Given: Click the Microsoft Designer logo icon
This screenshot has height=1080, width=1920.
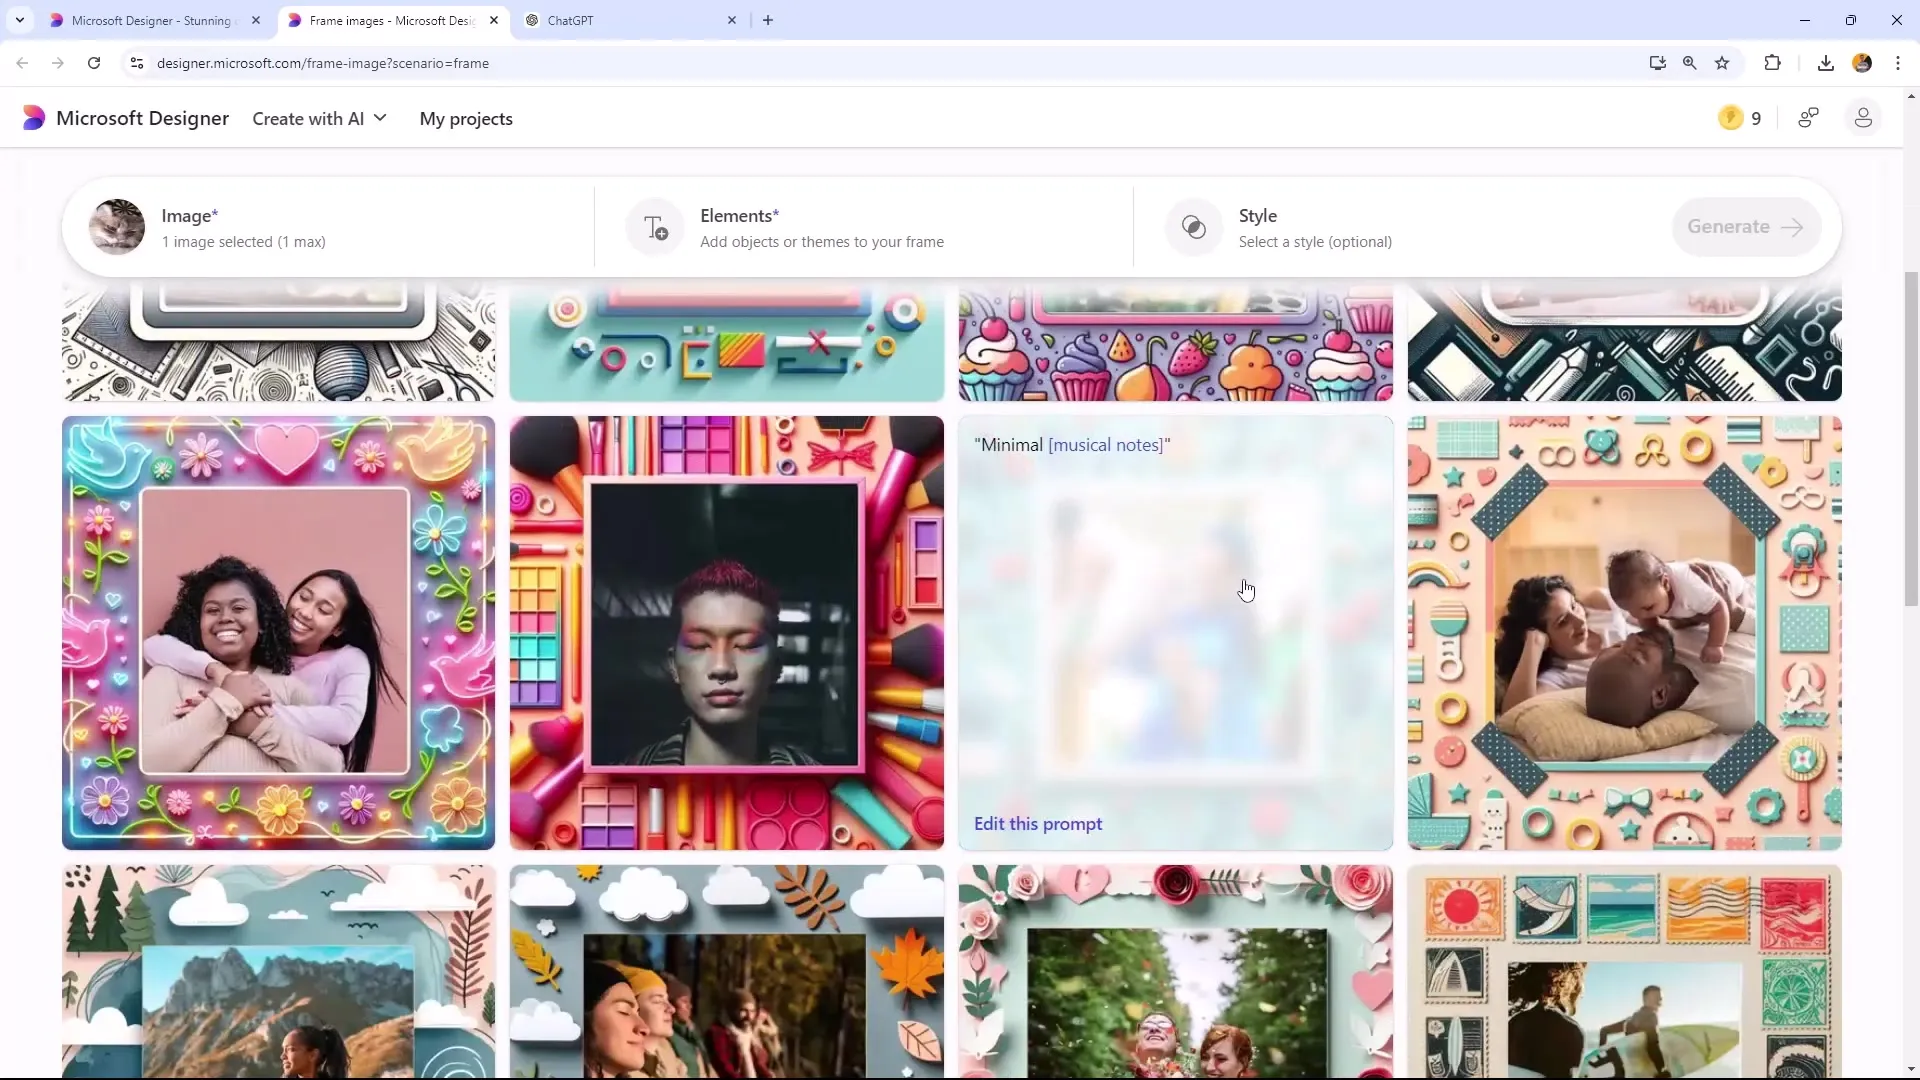Looking at the screenshot, I should pyautogui.click(x=34, y=118).
